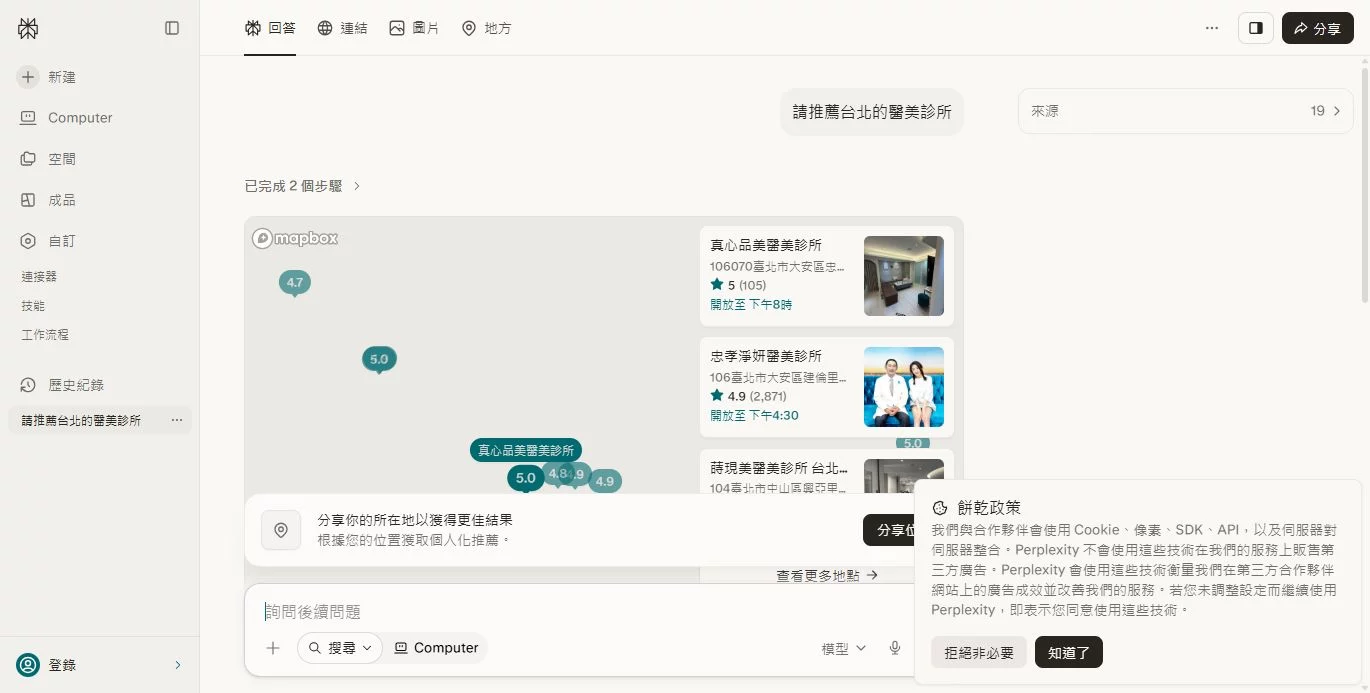Click 知道了 cookie button
The image size is (1370, 693).
[x=1069, y=653]
